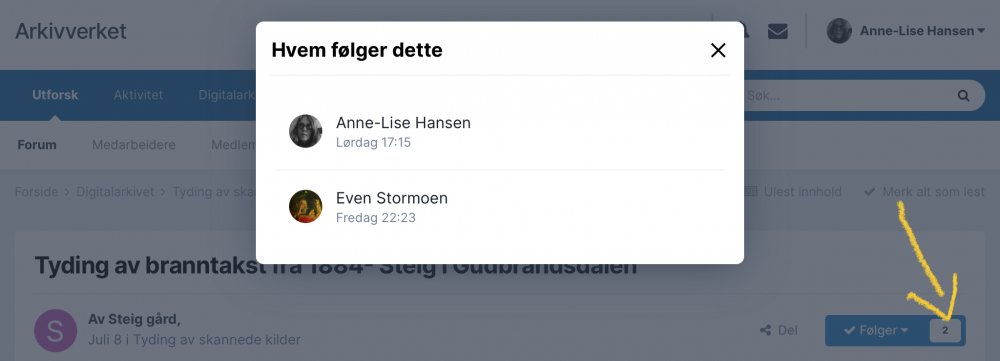Click the Forum submenu item
1000x361 pixels.
(37, 145)
